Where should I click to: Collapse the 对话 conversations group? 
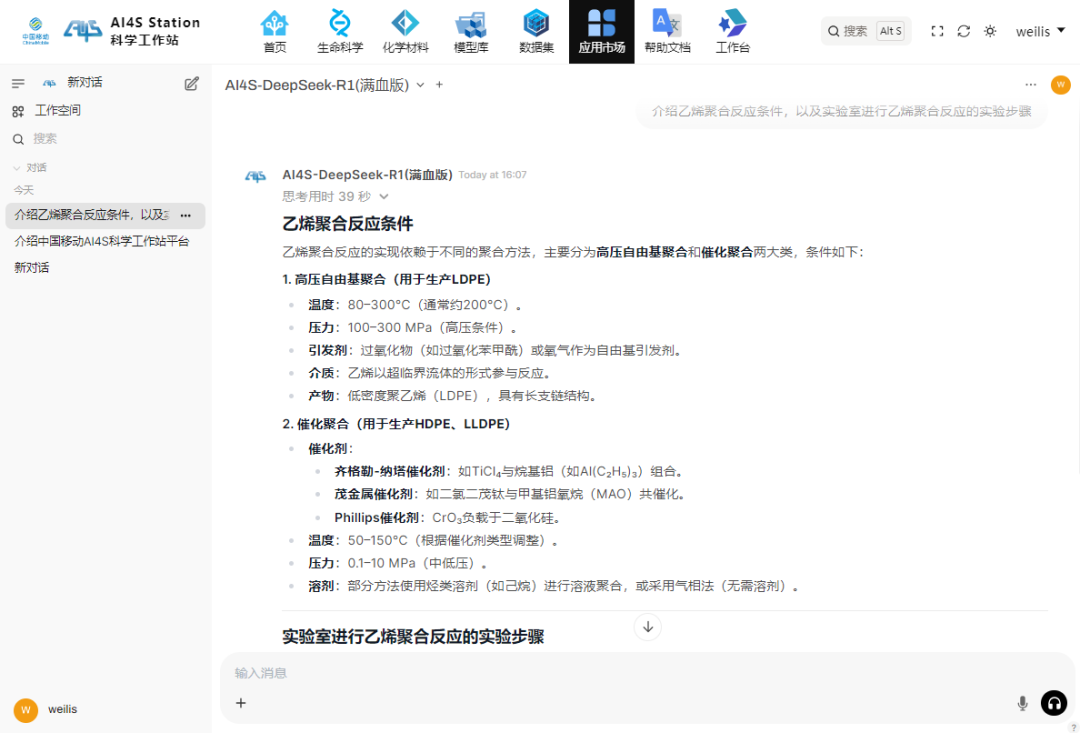[30, 167]
